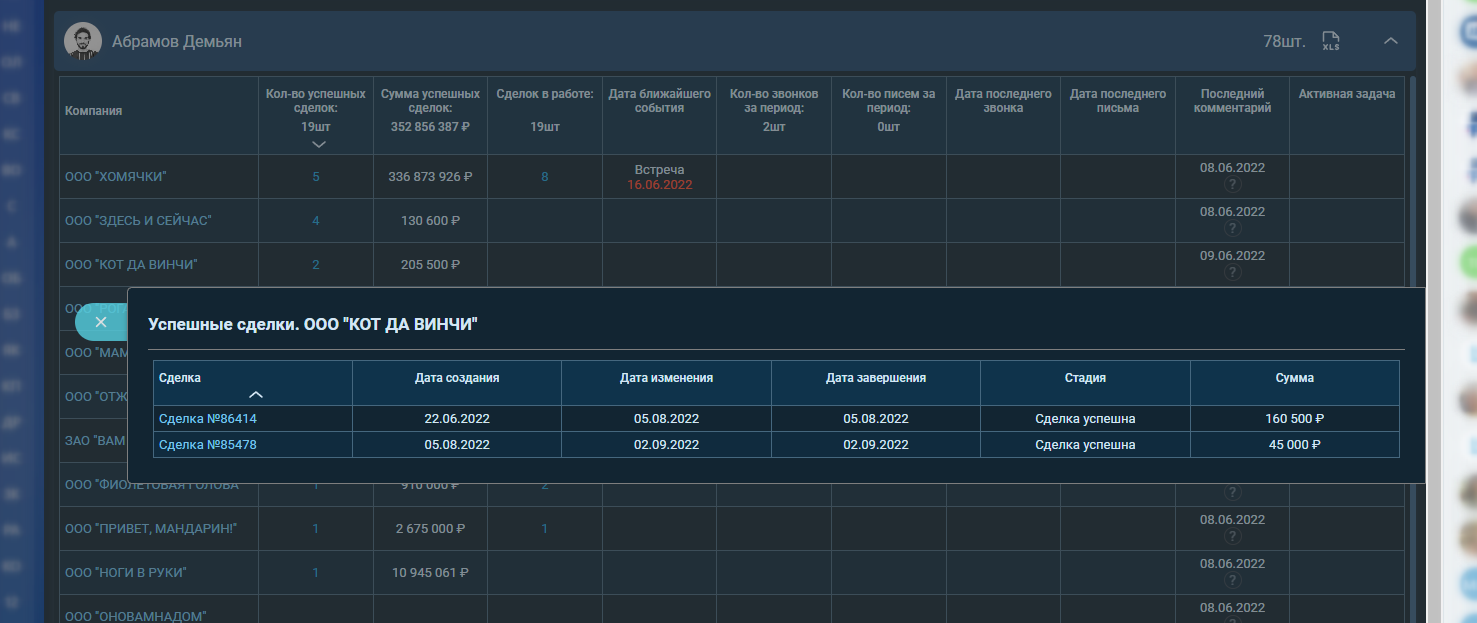Show 8 deals in progress for ХОМЯЧКИ
Image resolution: width=1477 pixels, height=623 pixels.
[545, 177]
